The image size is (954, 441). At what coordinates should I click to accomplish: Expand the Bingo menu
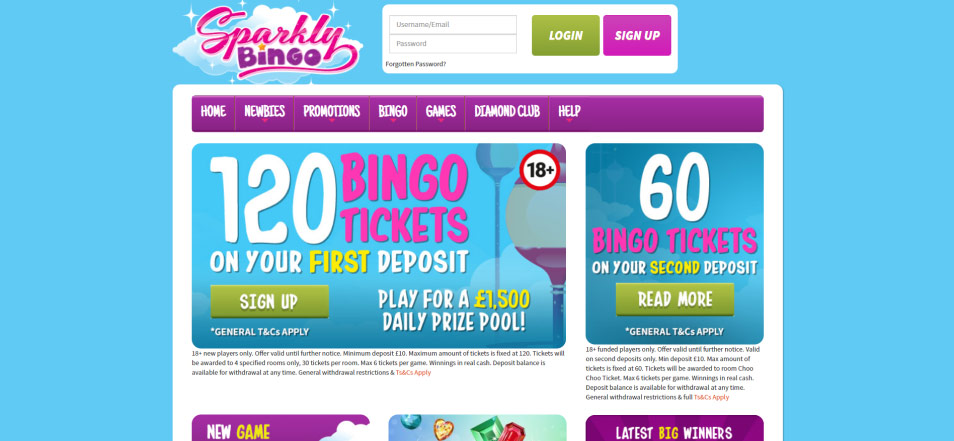(x=392, y=113)
